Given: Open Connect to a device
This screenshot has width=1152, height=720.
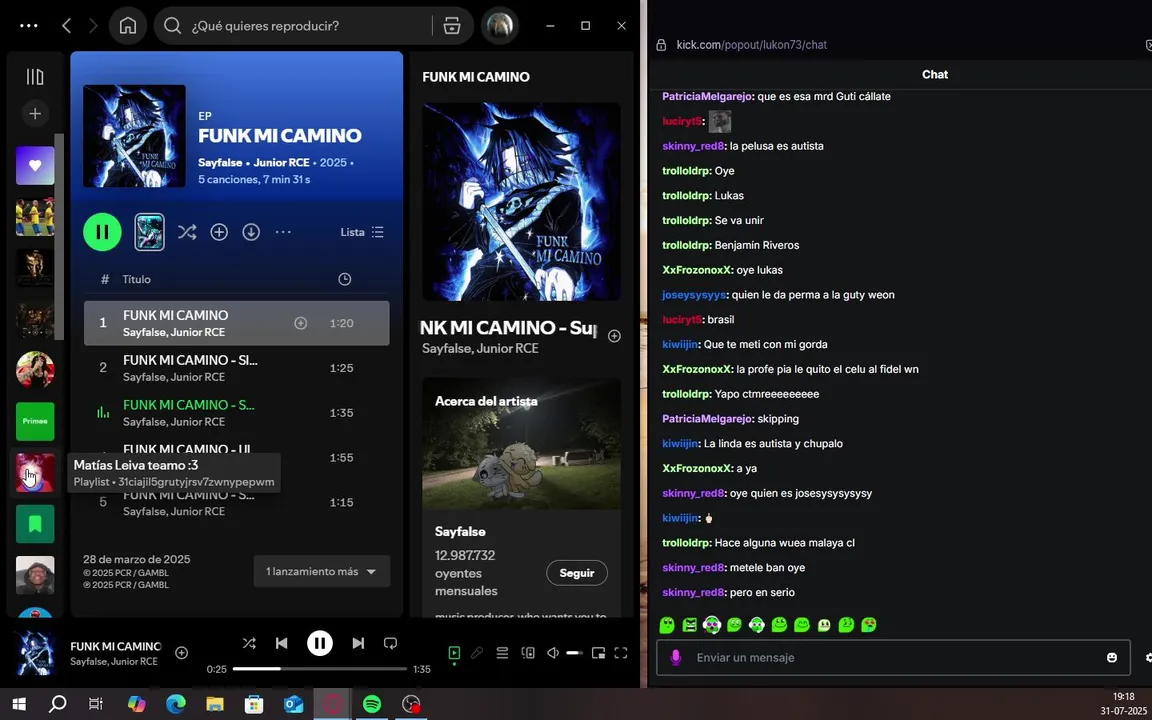Looking at the screenshot, I should [x=528, y=652].
